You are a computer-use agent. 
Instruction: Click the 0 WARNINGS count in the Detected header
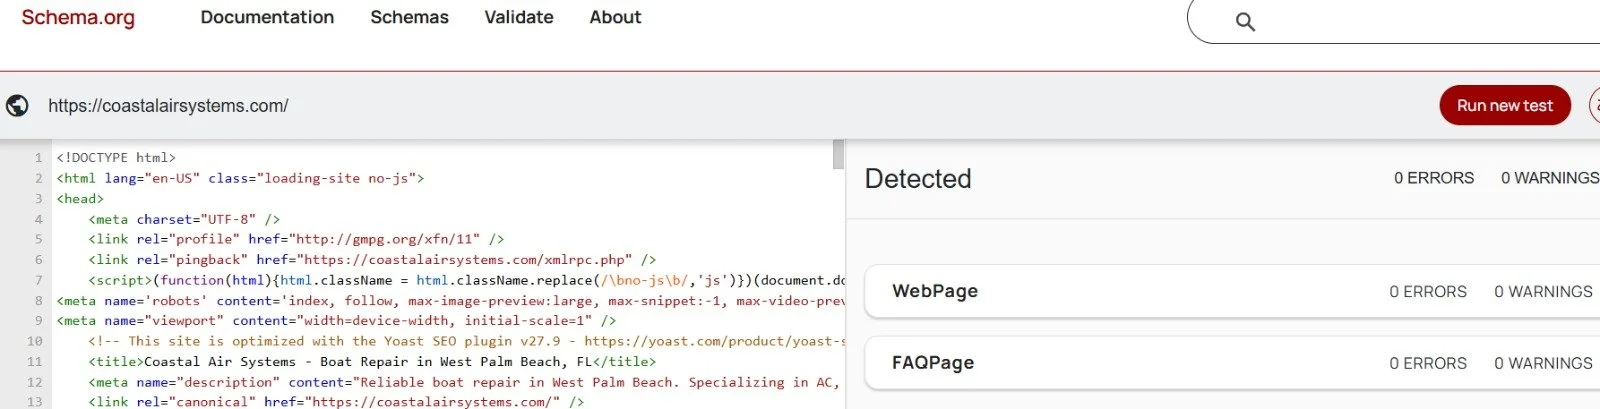(x=1550, y=178)
